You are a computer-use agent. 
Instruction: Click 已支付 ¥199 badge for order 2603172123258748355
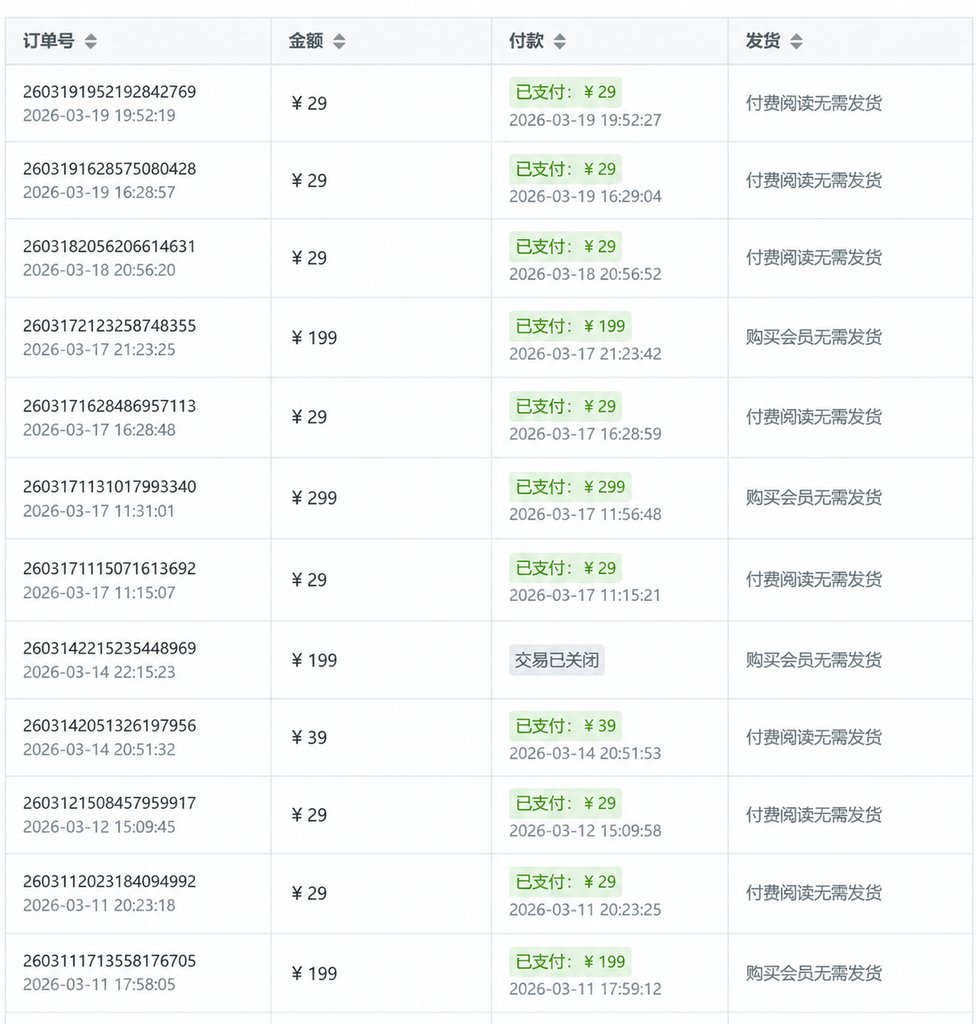pyautogui.click(x=570, y=326)
